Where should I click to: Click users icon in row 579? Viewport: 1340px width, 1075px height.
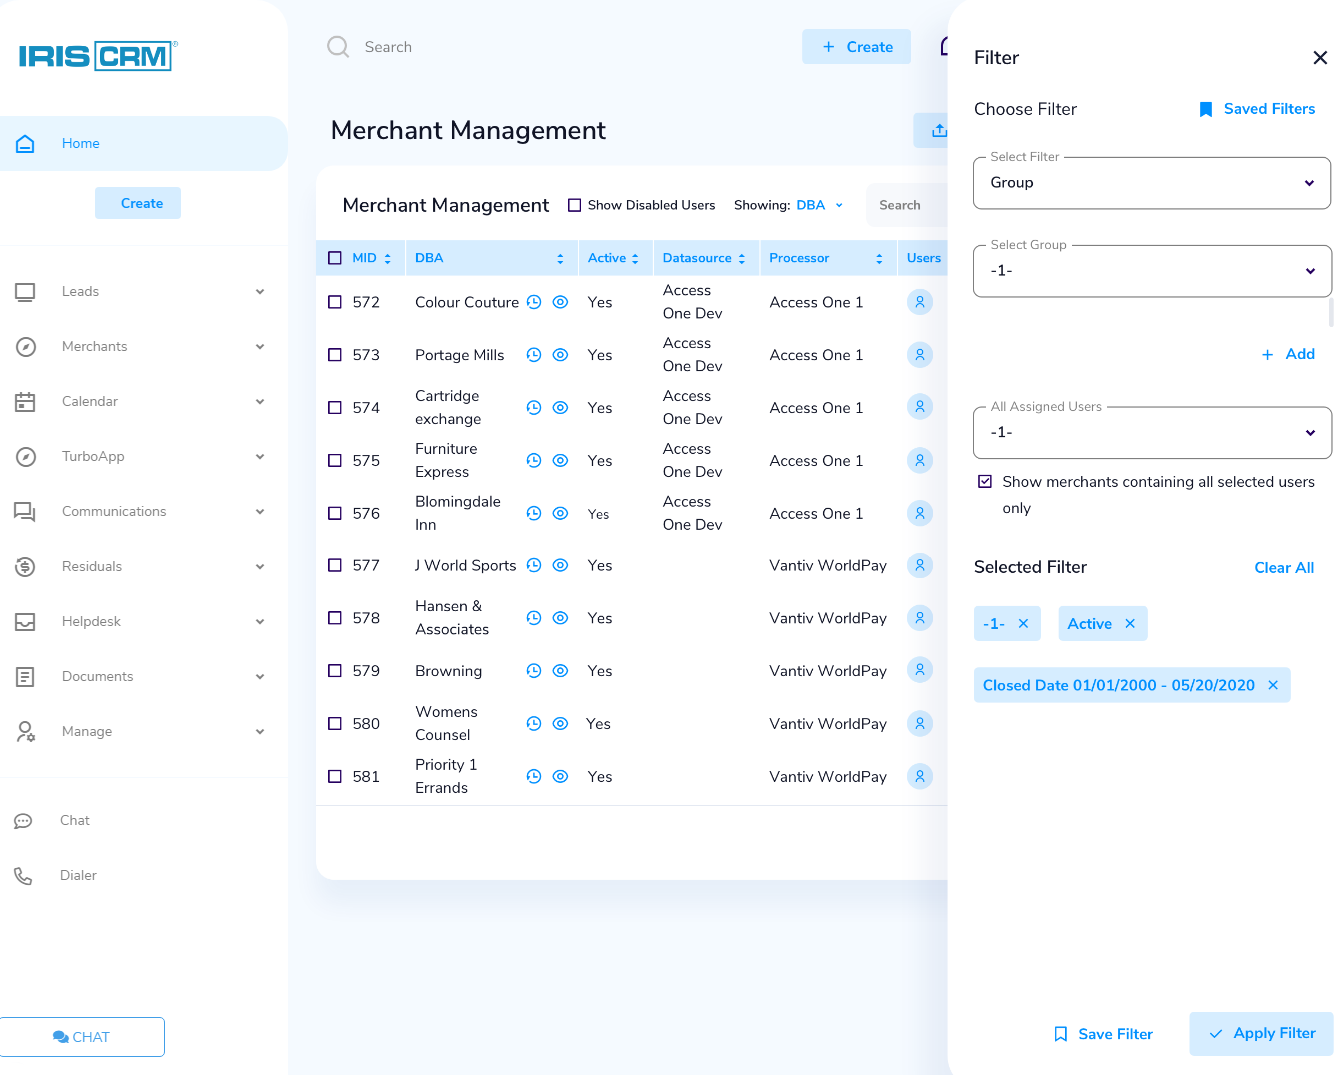pos(920,670)
